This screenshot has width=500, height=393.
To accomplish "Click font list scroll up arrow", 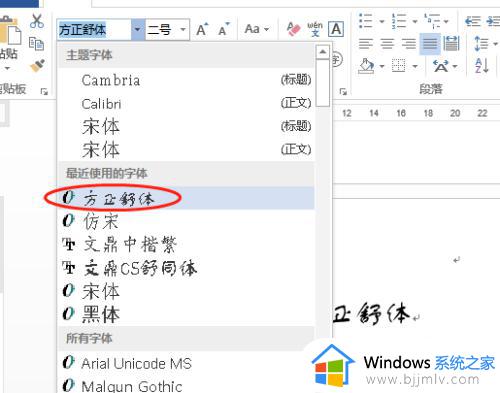I will (x=322, y=52).
